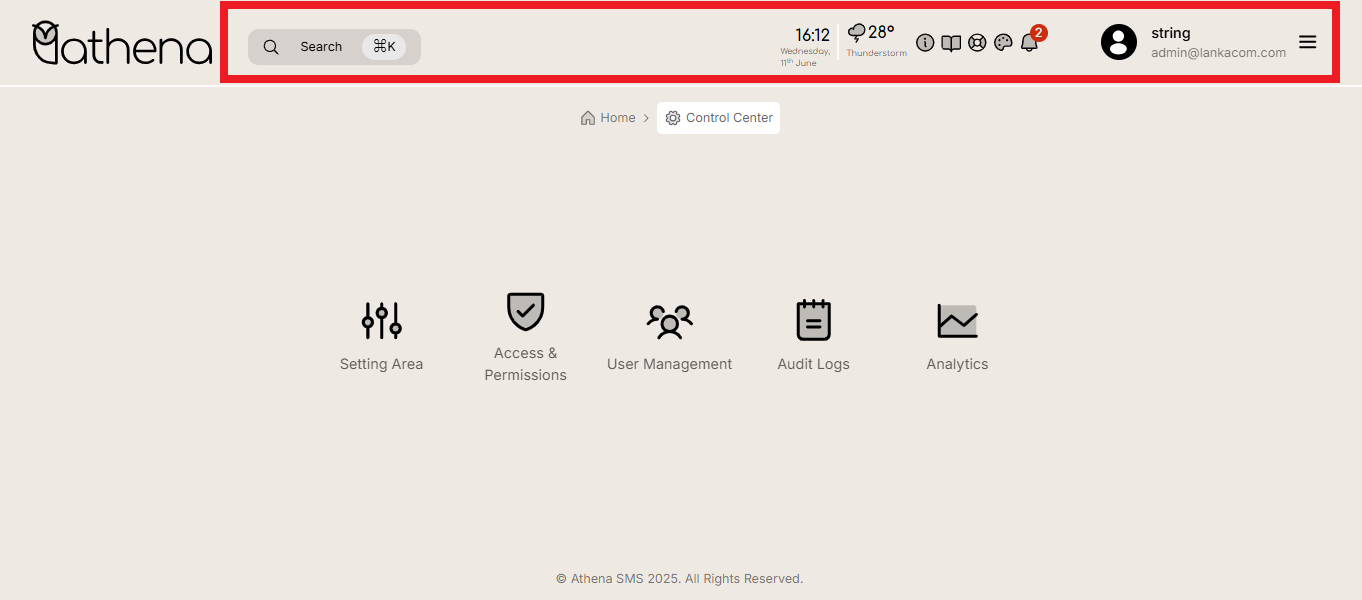Open the User Management icon

[x=669, y=320]
